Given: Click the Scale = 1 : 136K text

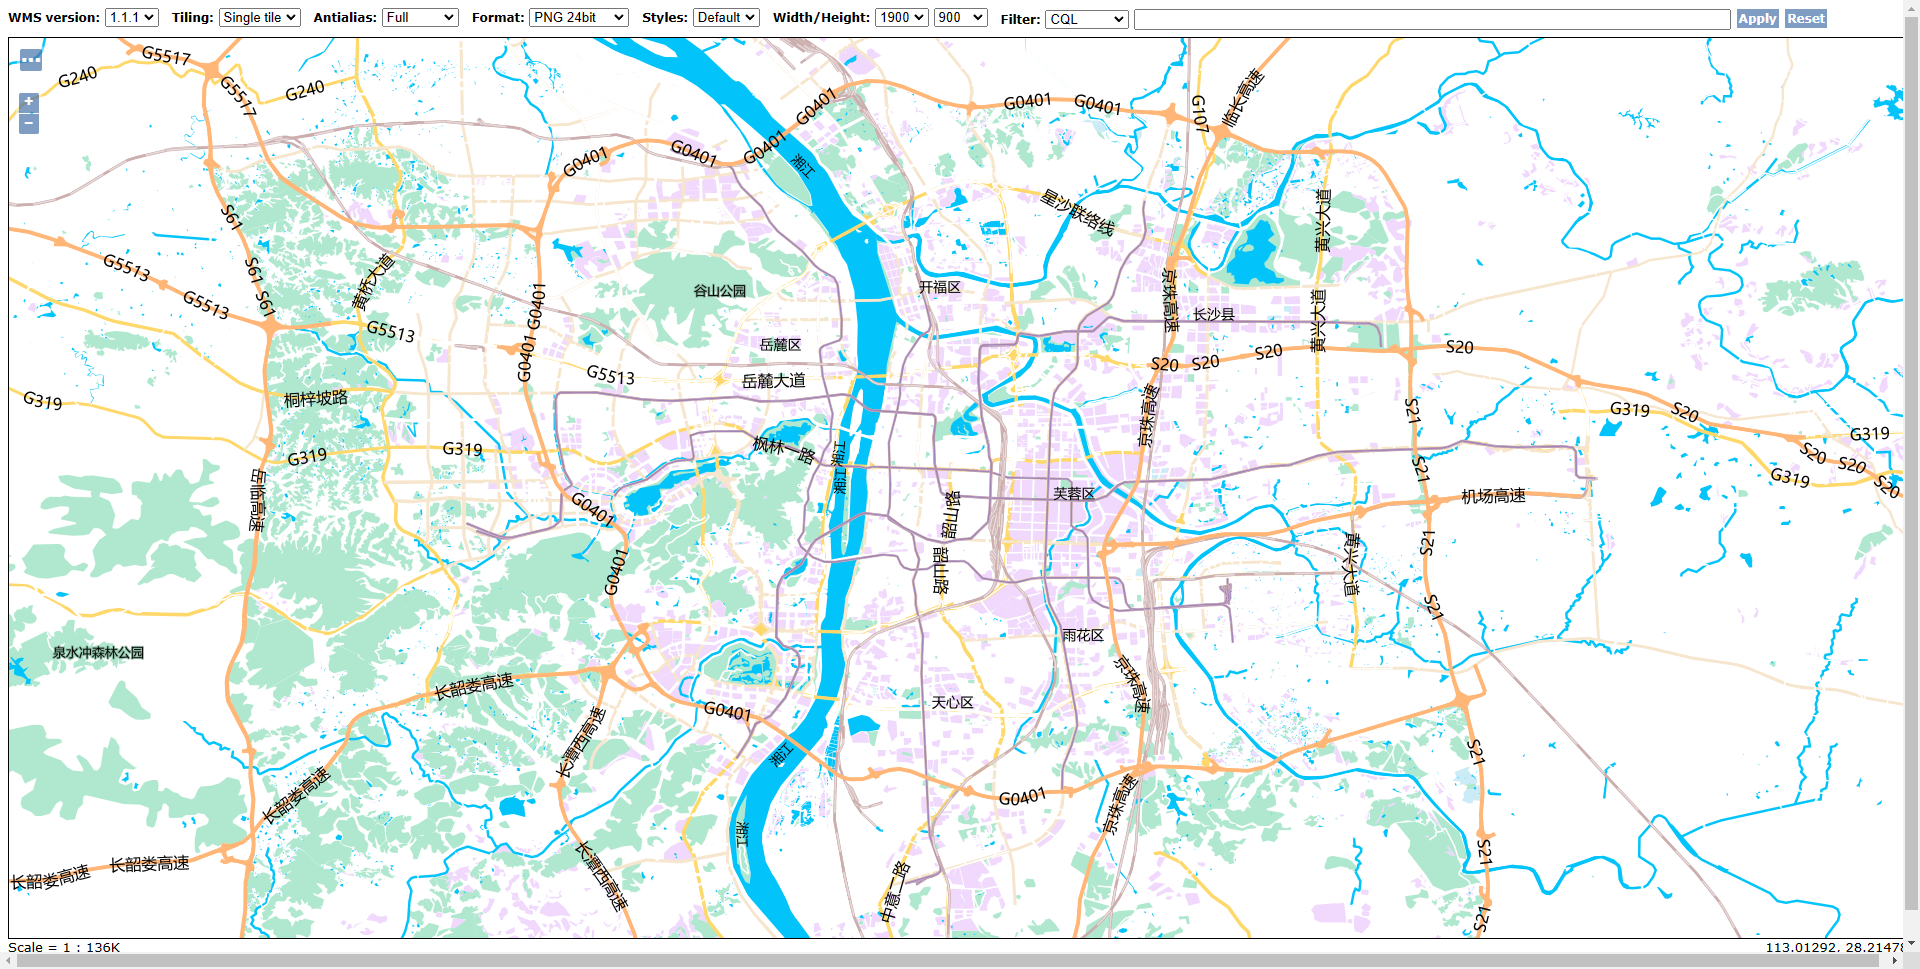Looking at the screenshot, I should click(64, 947).
